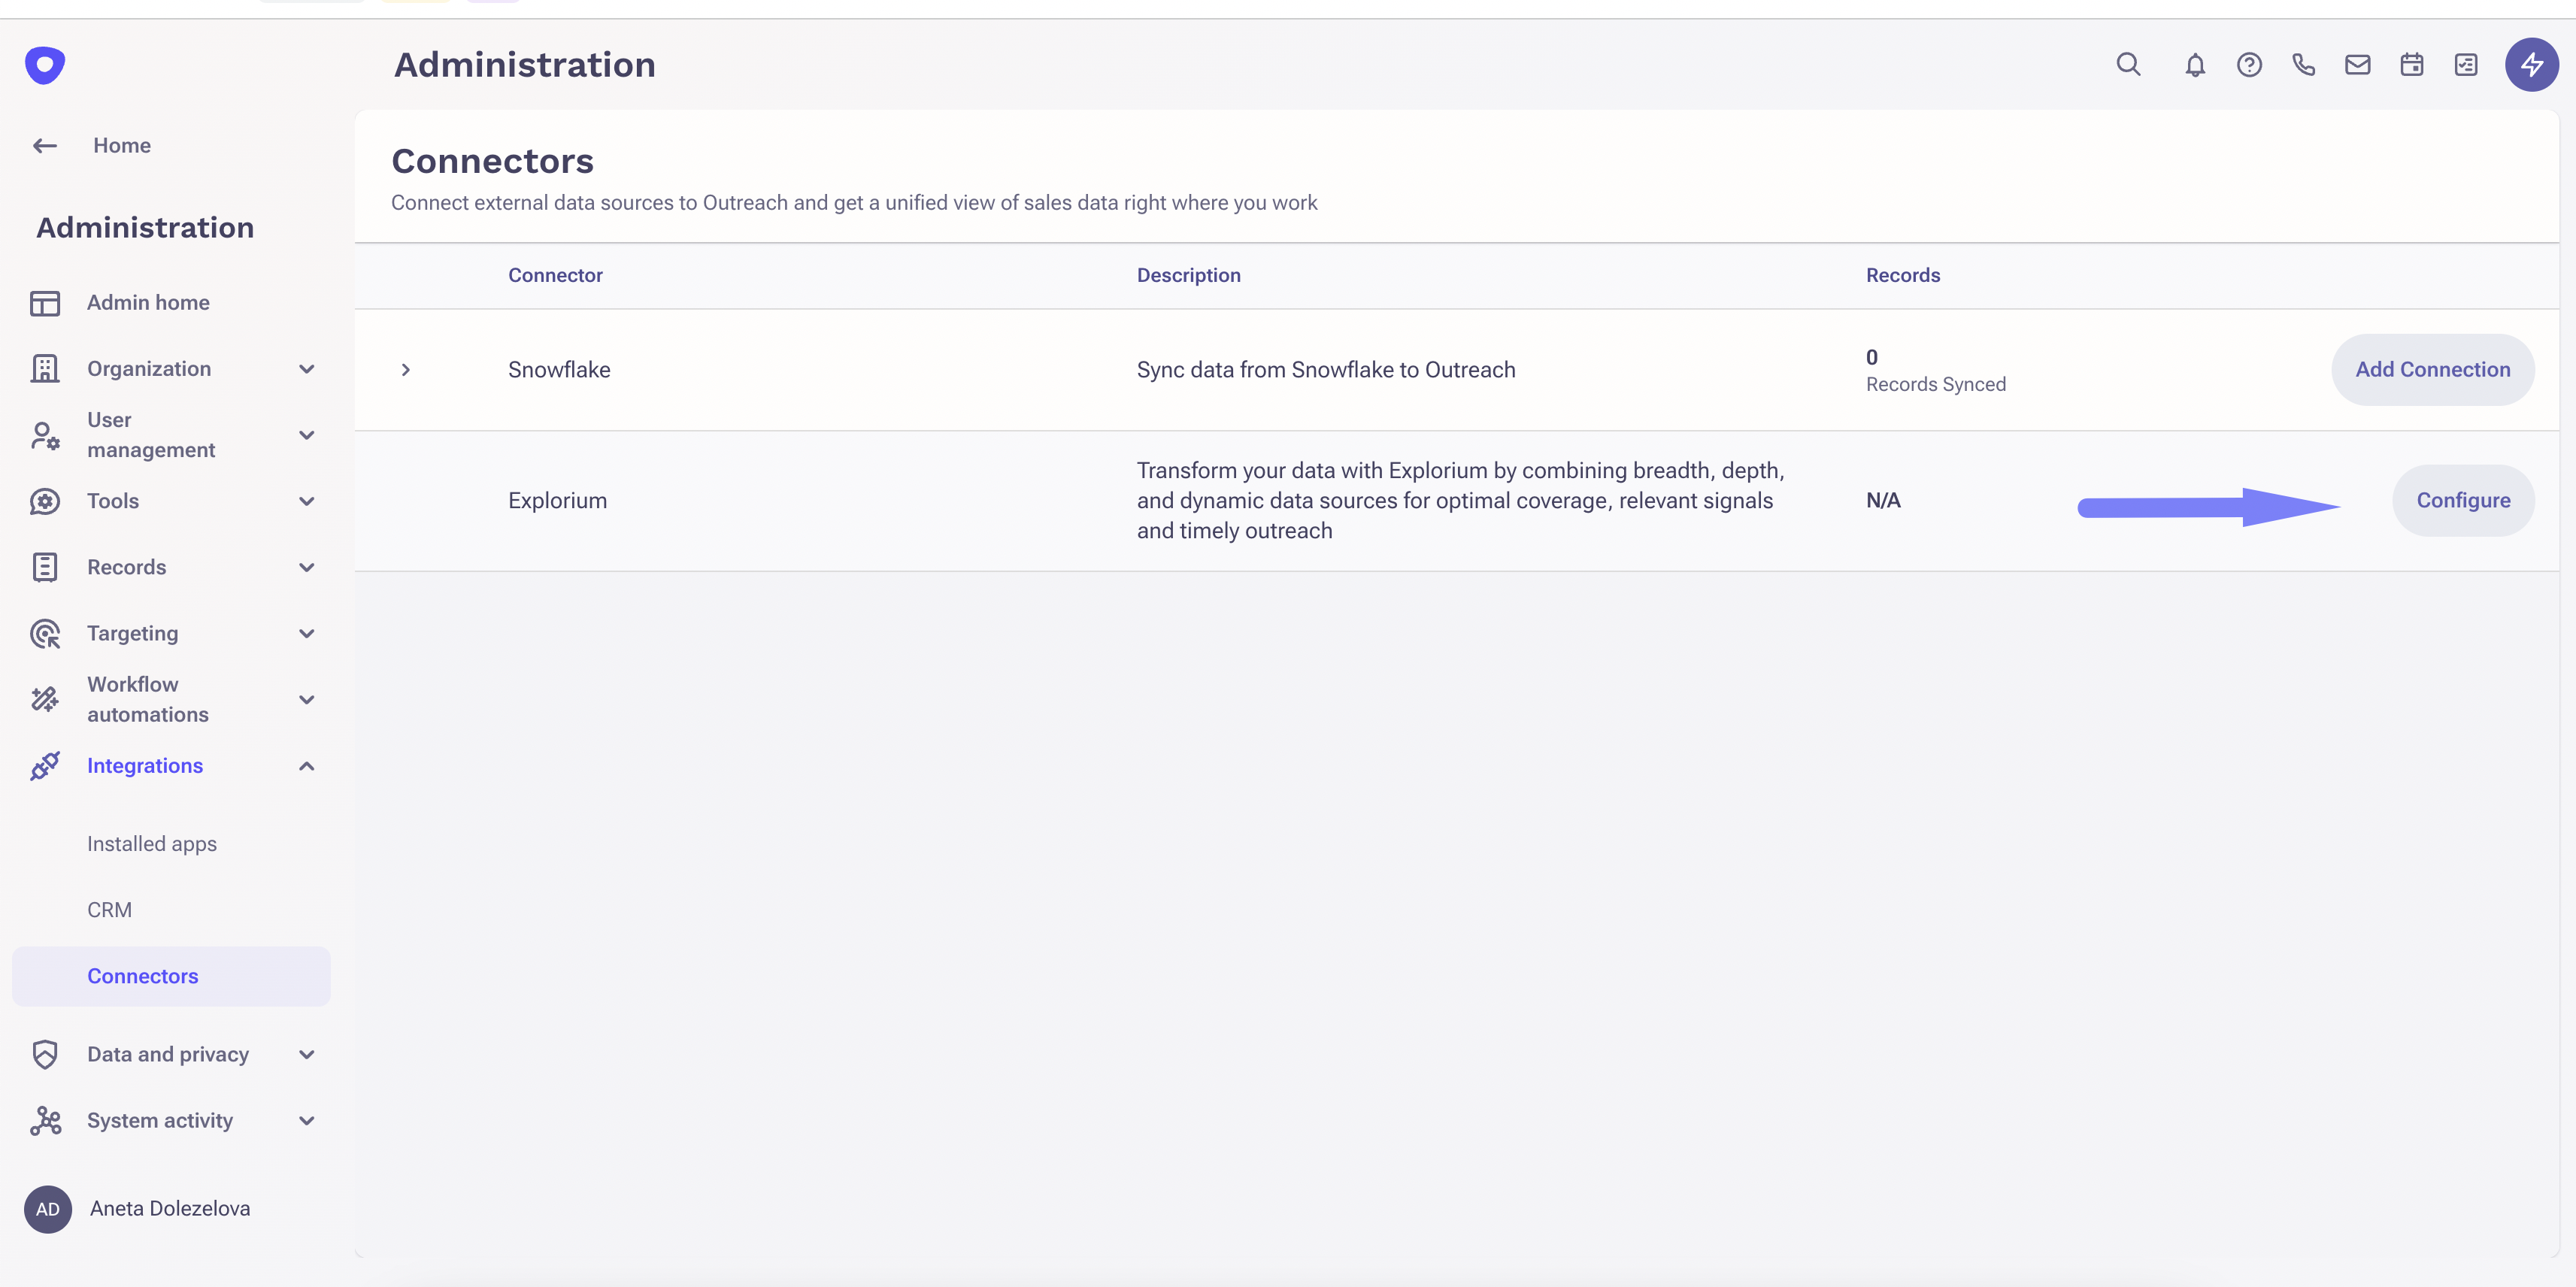The height and width of the screenshot is (1287, 2576).
Task: Expand the Snowflake connector row
Action: click(405, 370)
